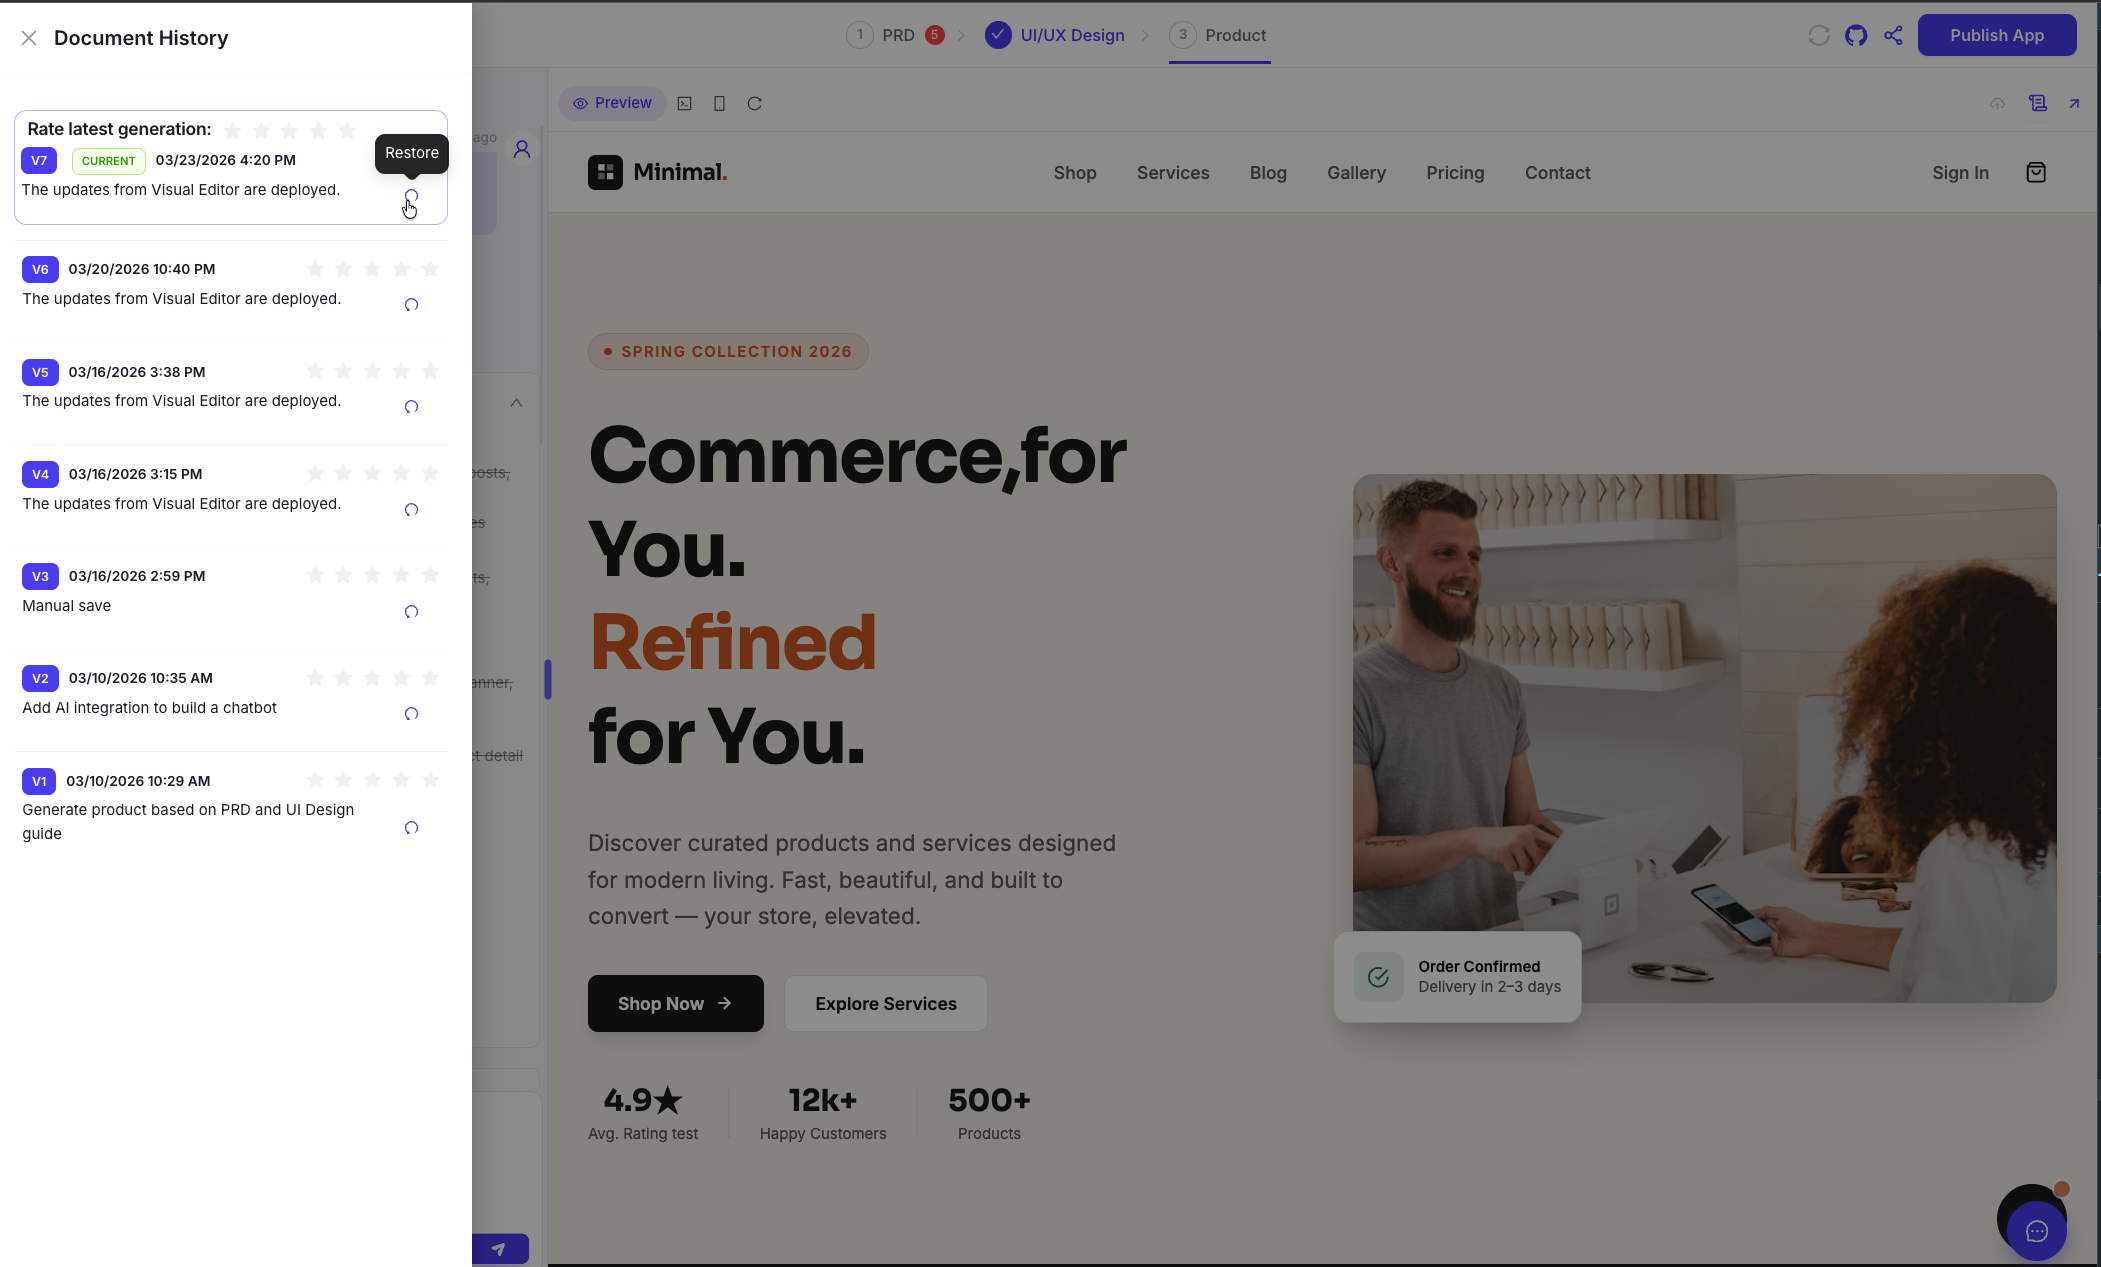The height and width of the screenshot is (1267, 2101).
Task: Open the chat bubble widget
Action: tap(2037, 1231)
